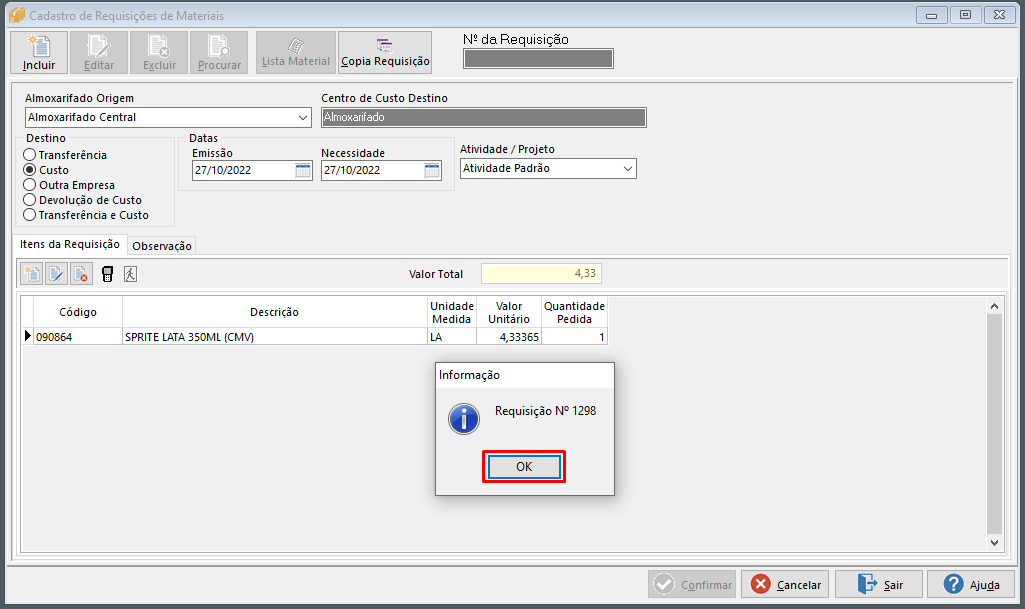The height and width of the screenshot is (609, 1025).
Task: Click Quantidade Pedida column header
Action: [575, 312]
